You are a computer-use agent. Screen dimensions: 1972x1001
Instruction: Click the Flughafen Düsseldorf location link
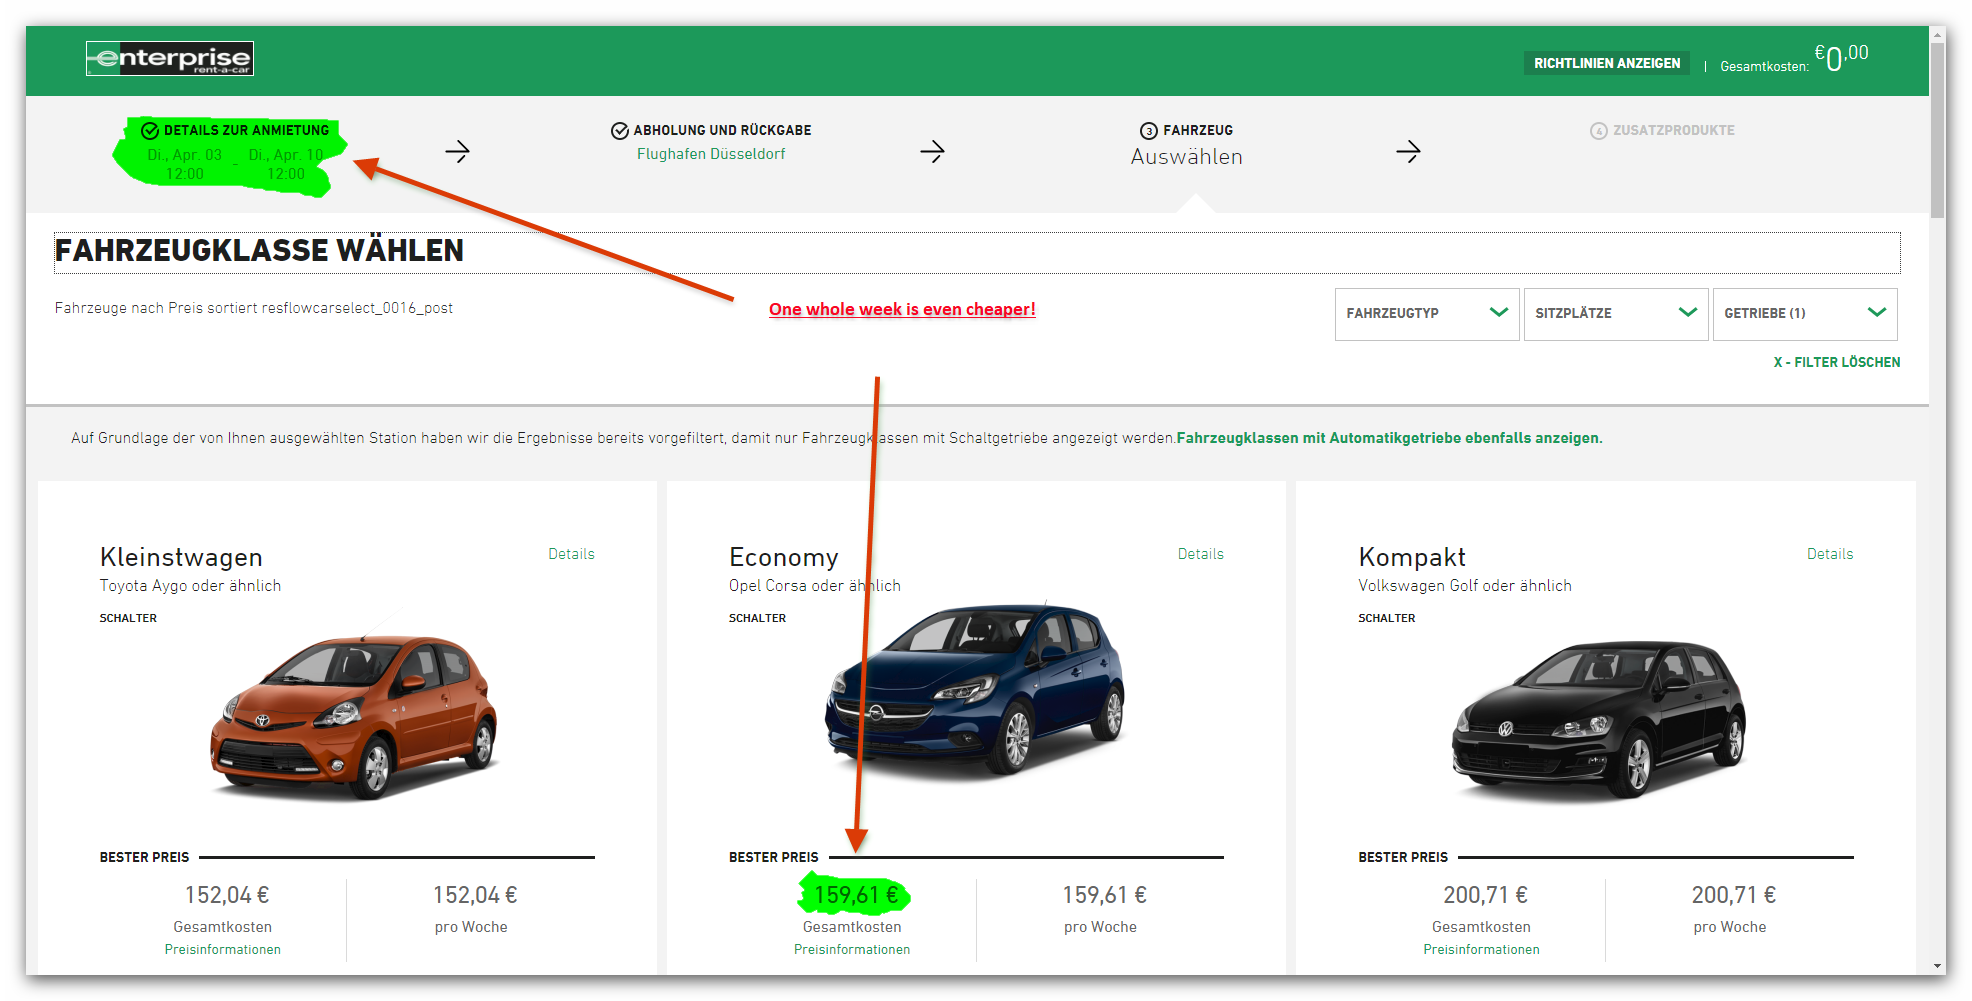tap(711, 154)
